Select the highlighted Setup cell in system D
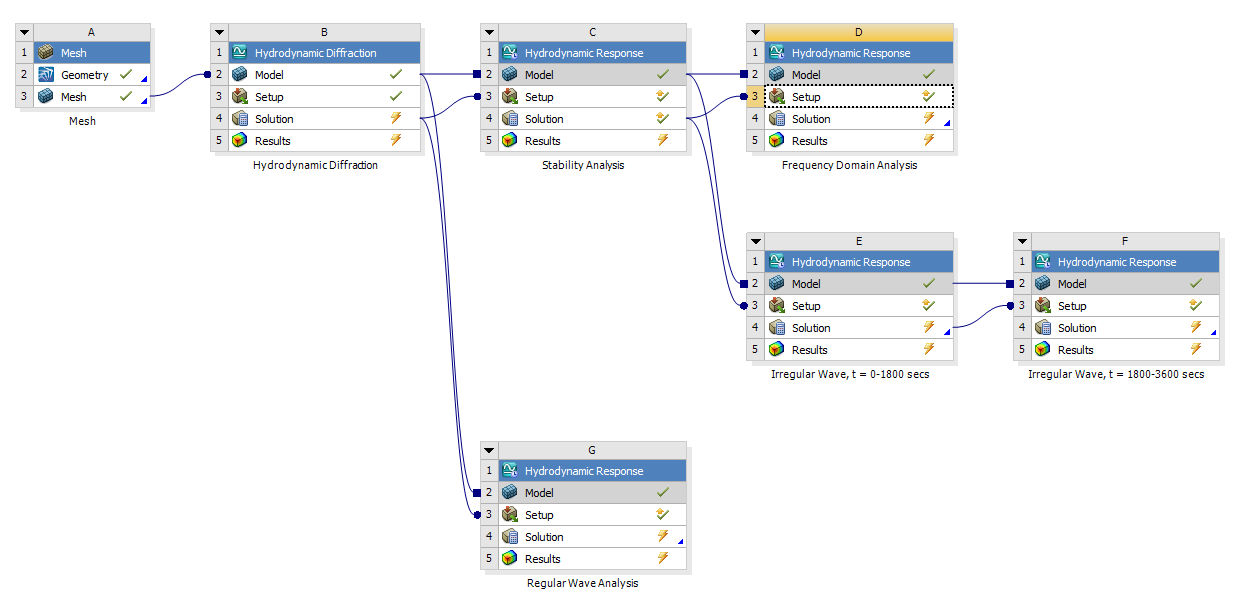 [x=860, y=97]
